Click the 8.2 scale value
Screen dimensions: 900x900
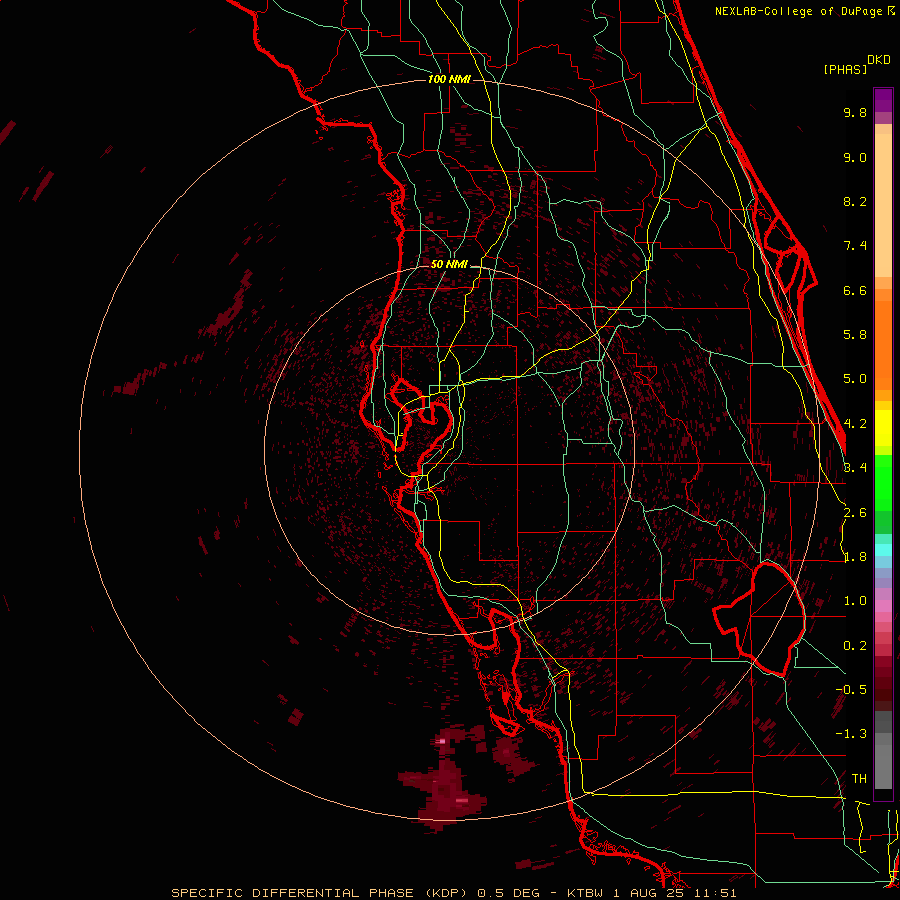[855, 201]
